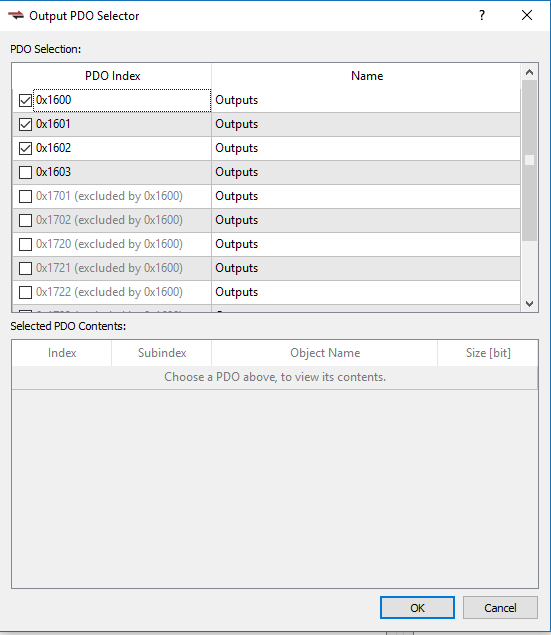Click the Output PDO Selector title icon

tap(16, 15)
